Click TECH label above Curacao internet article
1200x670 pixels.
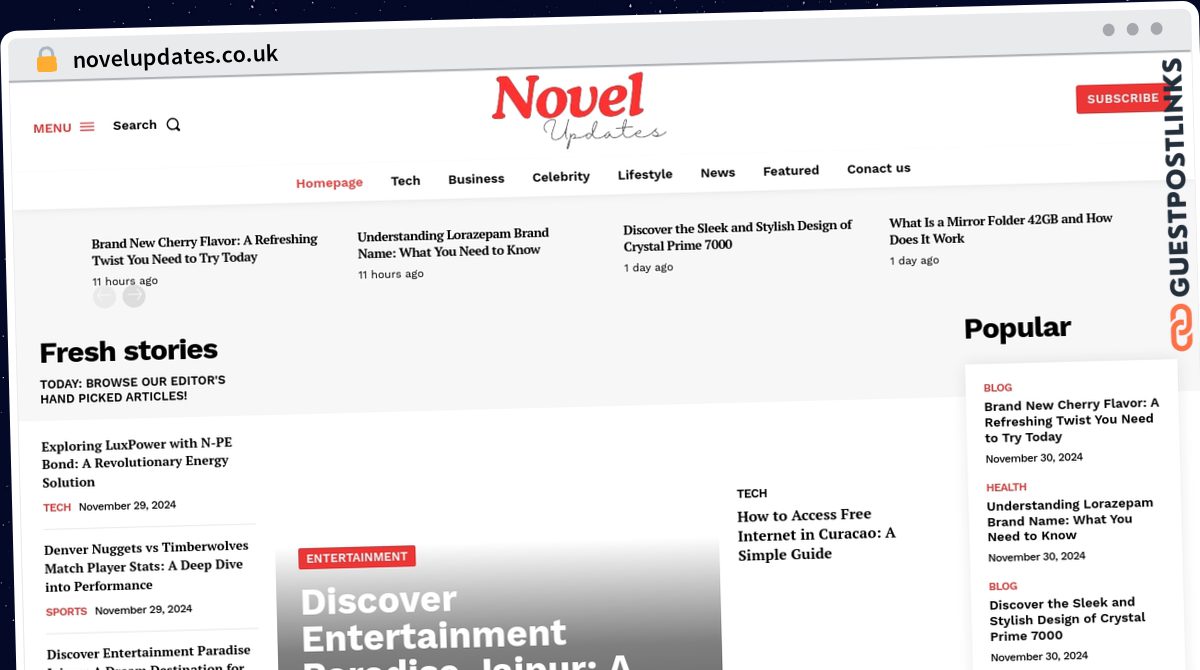[752, 494]
